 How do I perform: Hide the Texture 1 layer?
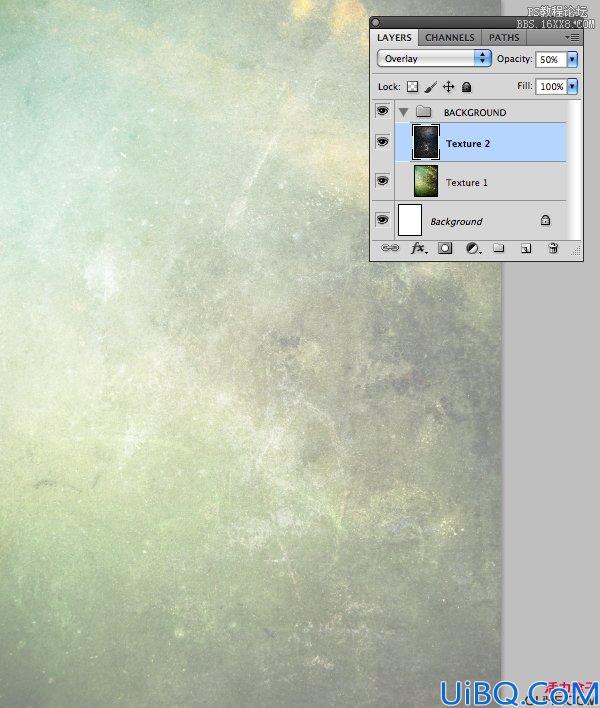[x=382, y=181]
